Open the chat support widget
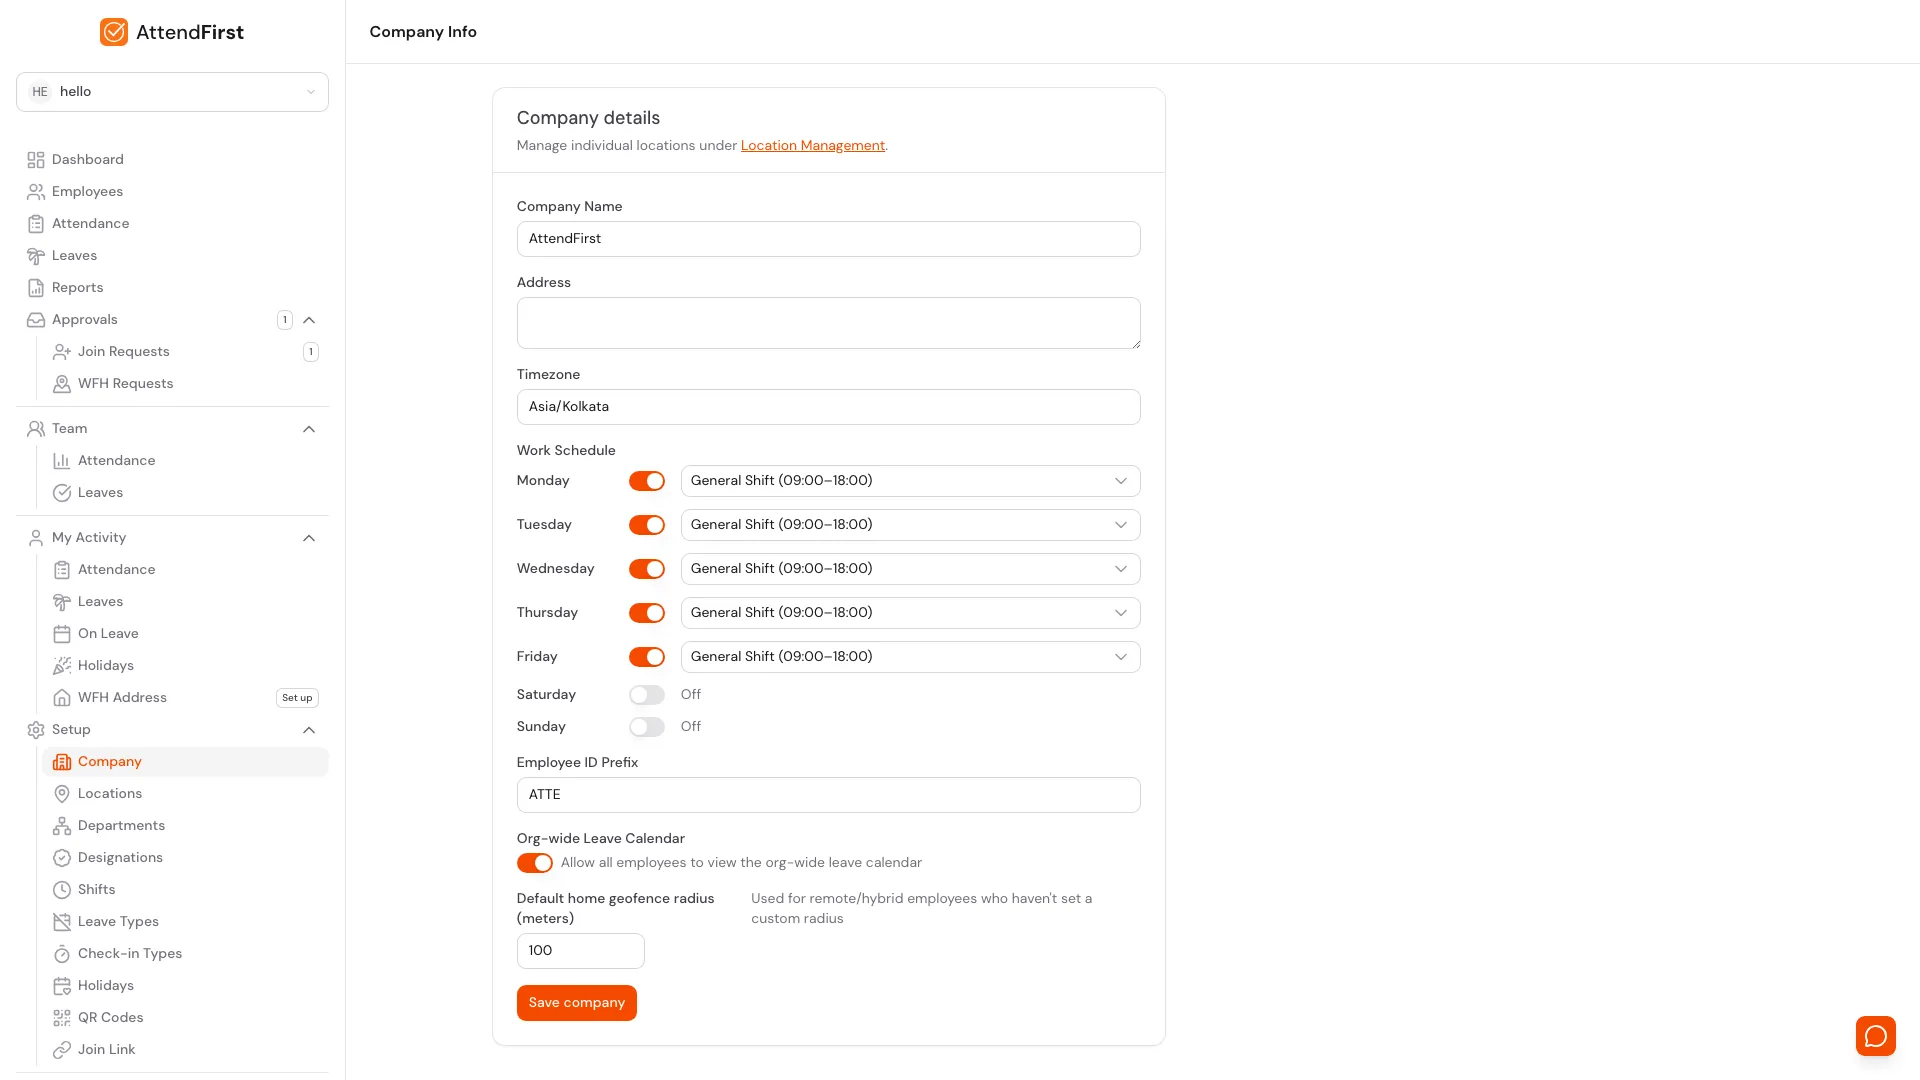 coord(1875,1036)
